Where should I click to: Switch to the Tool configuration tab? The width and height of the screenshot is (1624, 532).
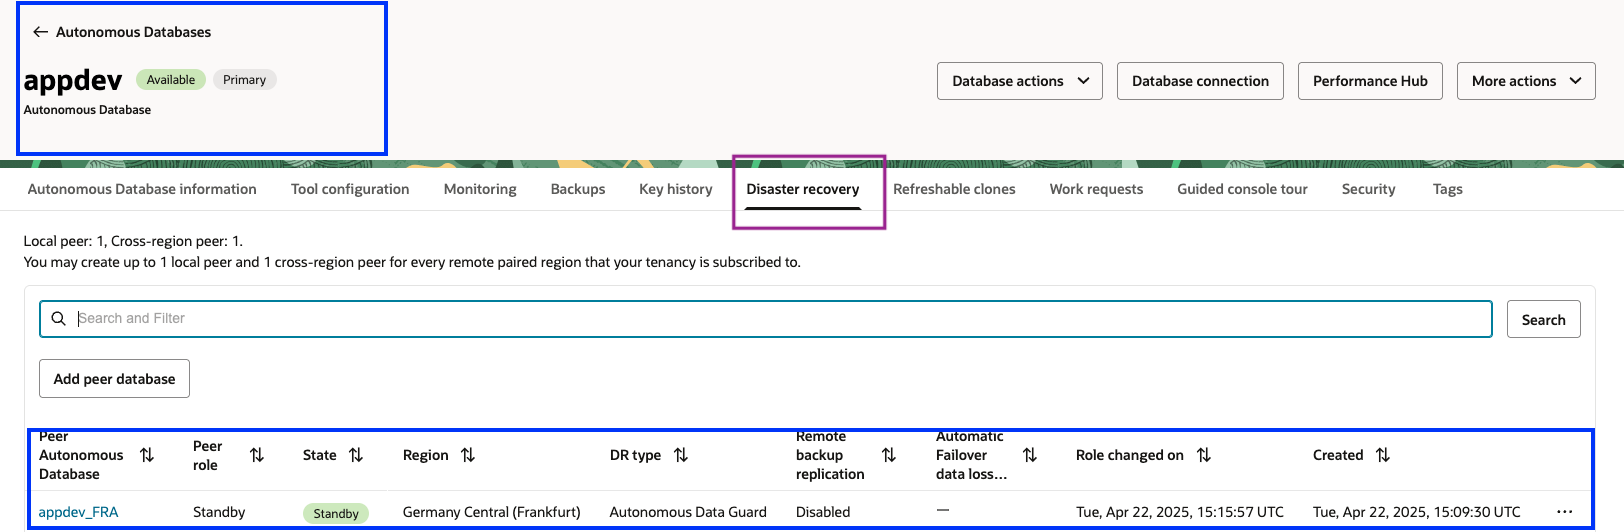point(350,189)
